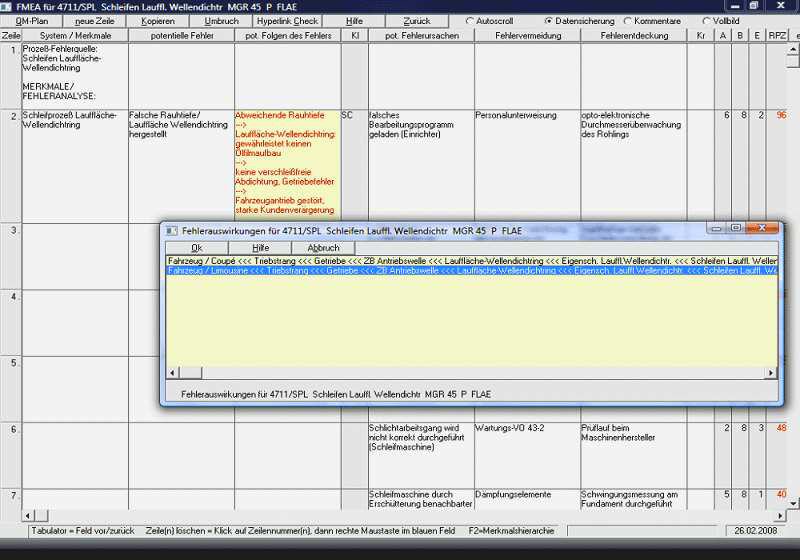Click dialog list scroll right arrow
800x560 pixels.
click(x=770, y=373)
